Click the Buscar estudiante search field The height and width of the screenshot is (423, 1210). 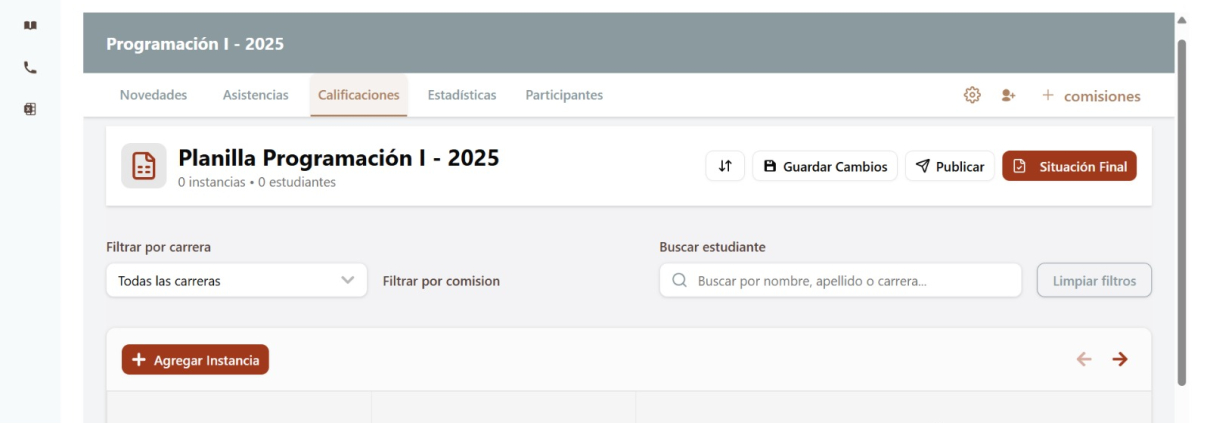(x=840, y=281)
